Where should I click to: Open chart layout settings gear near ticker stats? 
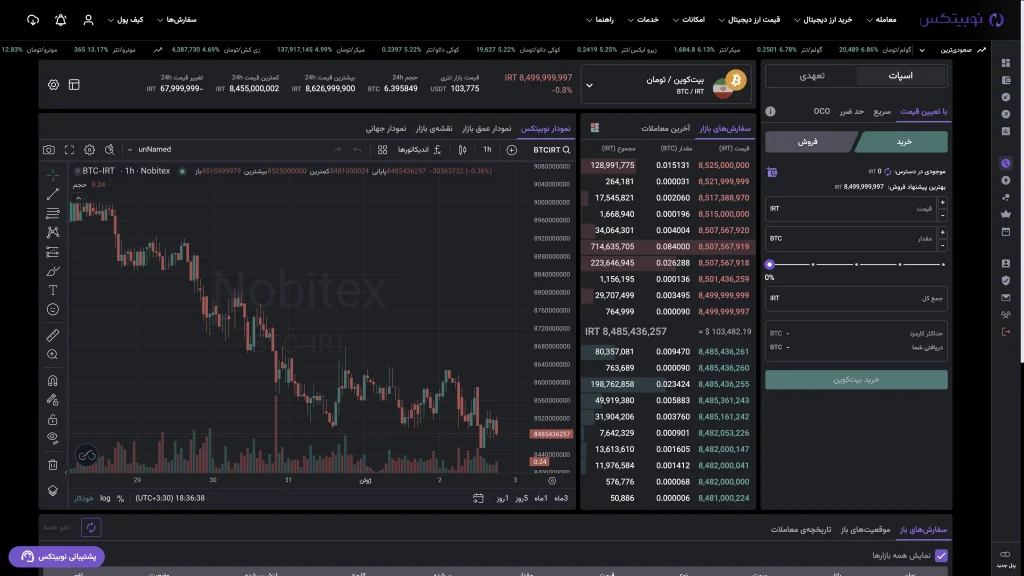54,85
